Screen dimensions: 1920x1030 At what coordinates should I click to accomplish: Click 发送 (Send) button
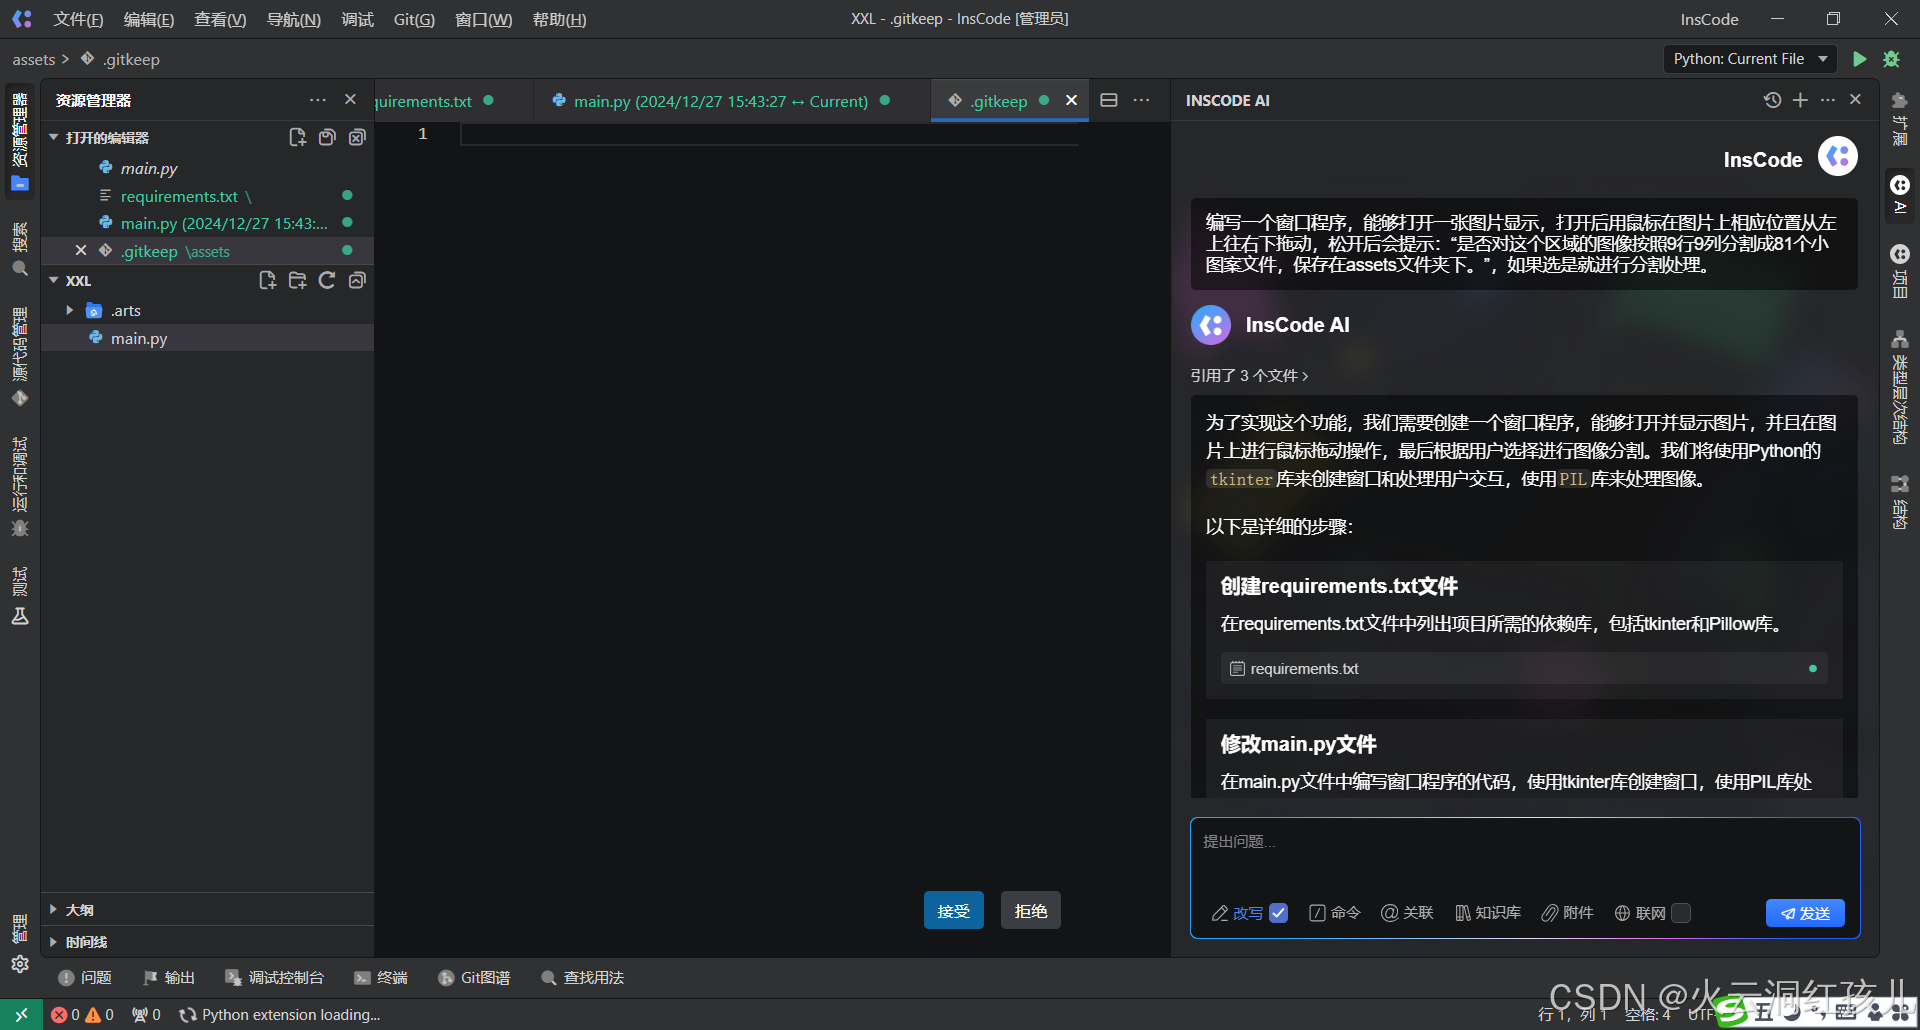[1805, 913]
